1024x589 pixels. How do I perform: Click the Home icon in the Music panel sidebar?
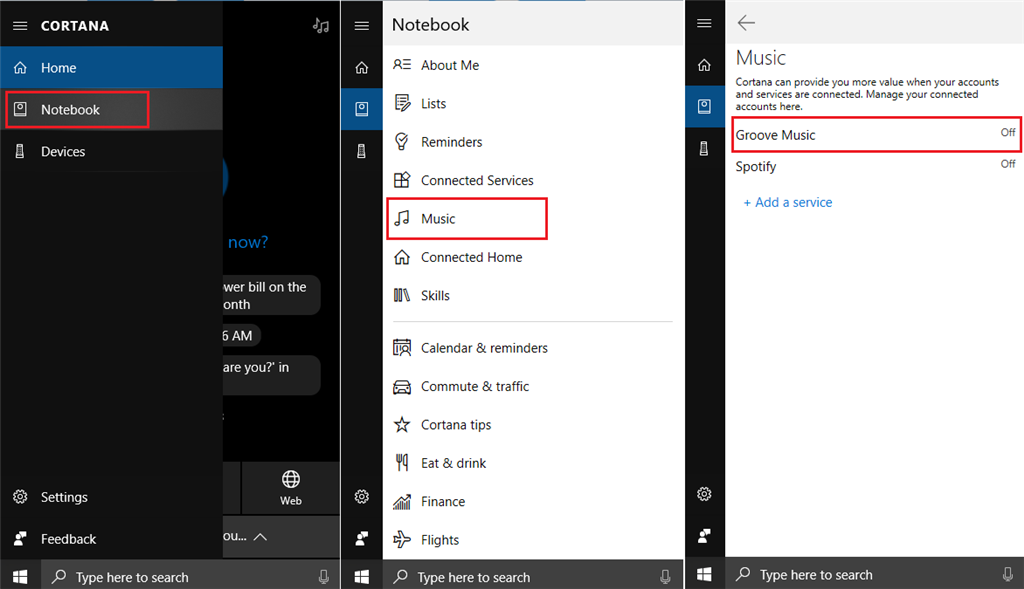click(x=704, y=65)
